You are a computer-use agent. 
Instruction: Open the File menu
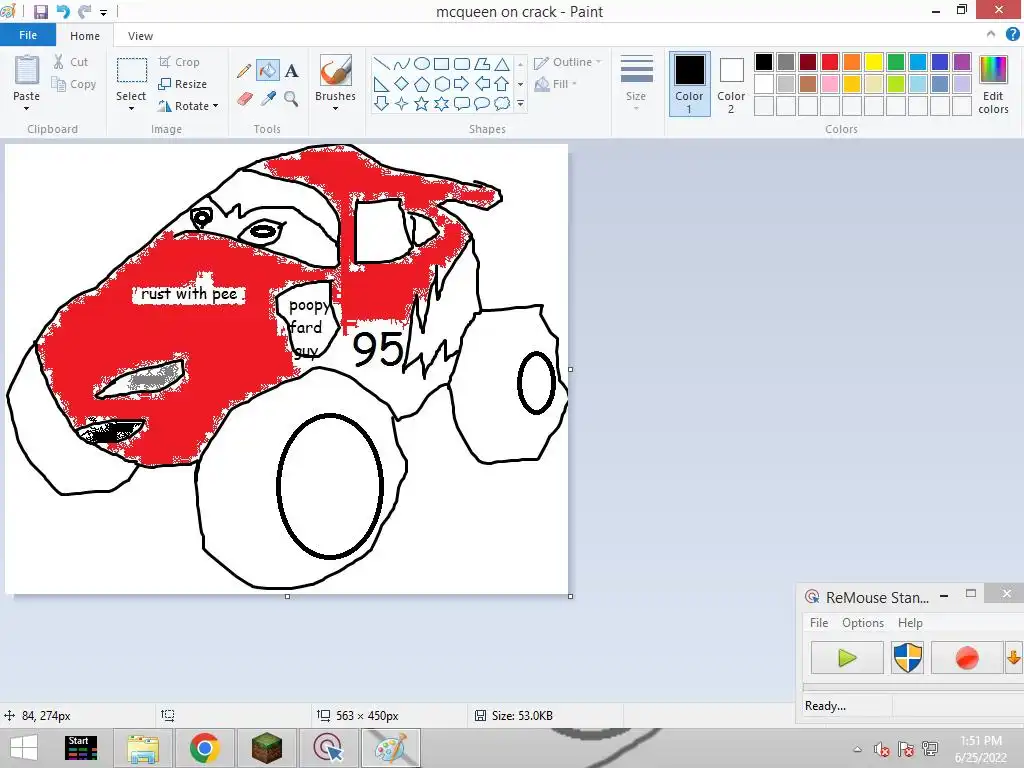click(x=28, y=35)
